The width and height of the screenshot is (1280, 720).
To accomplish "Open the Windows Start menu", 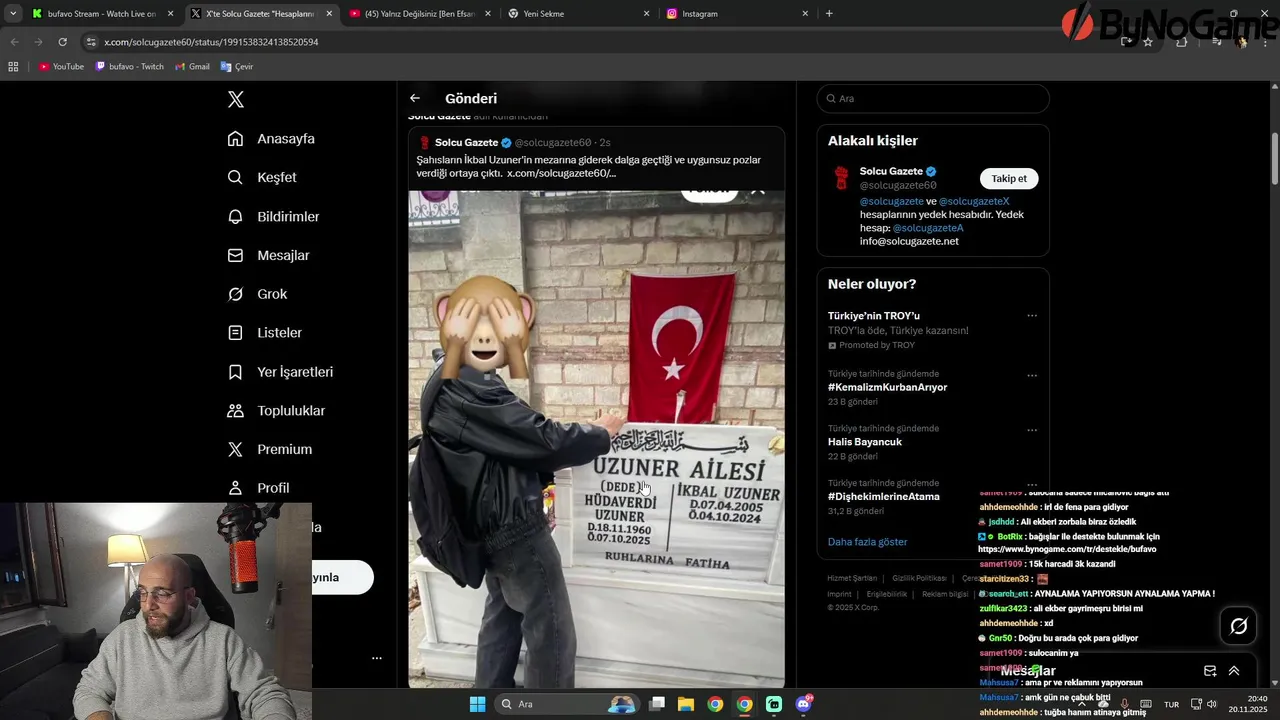I will 478,704.
